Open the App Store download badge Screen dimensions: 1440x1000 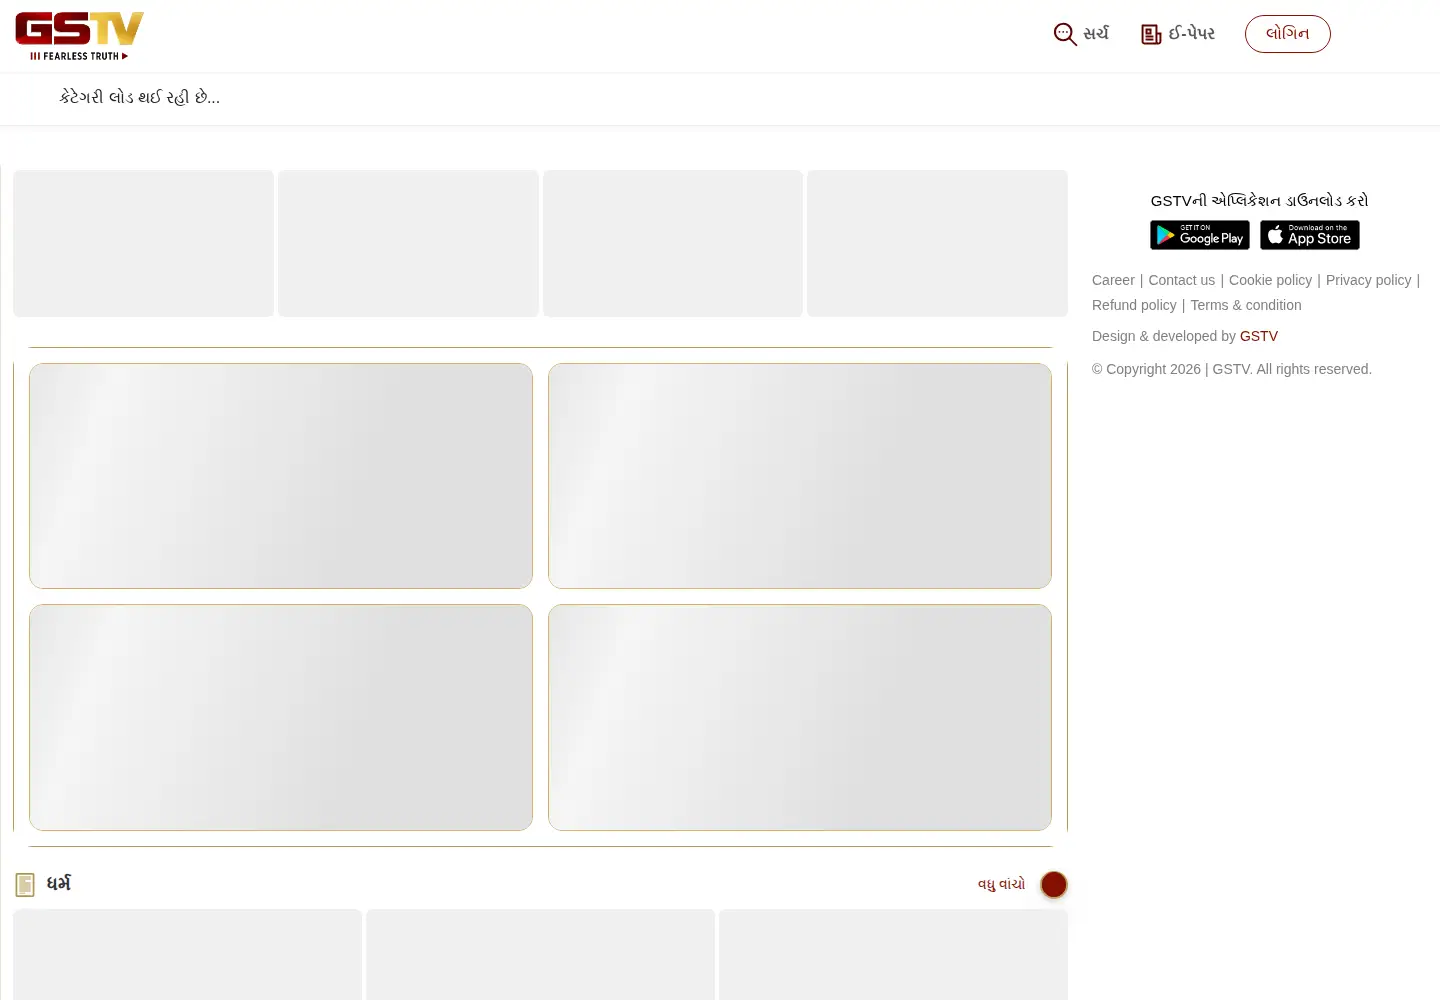(1310, 235)
